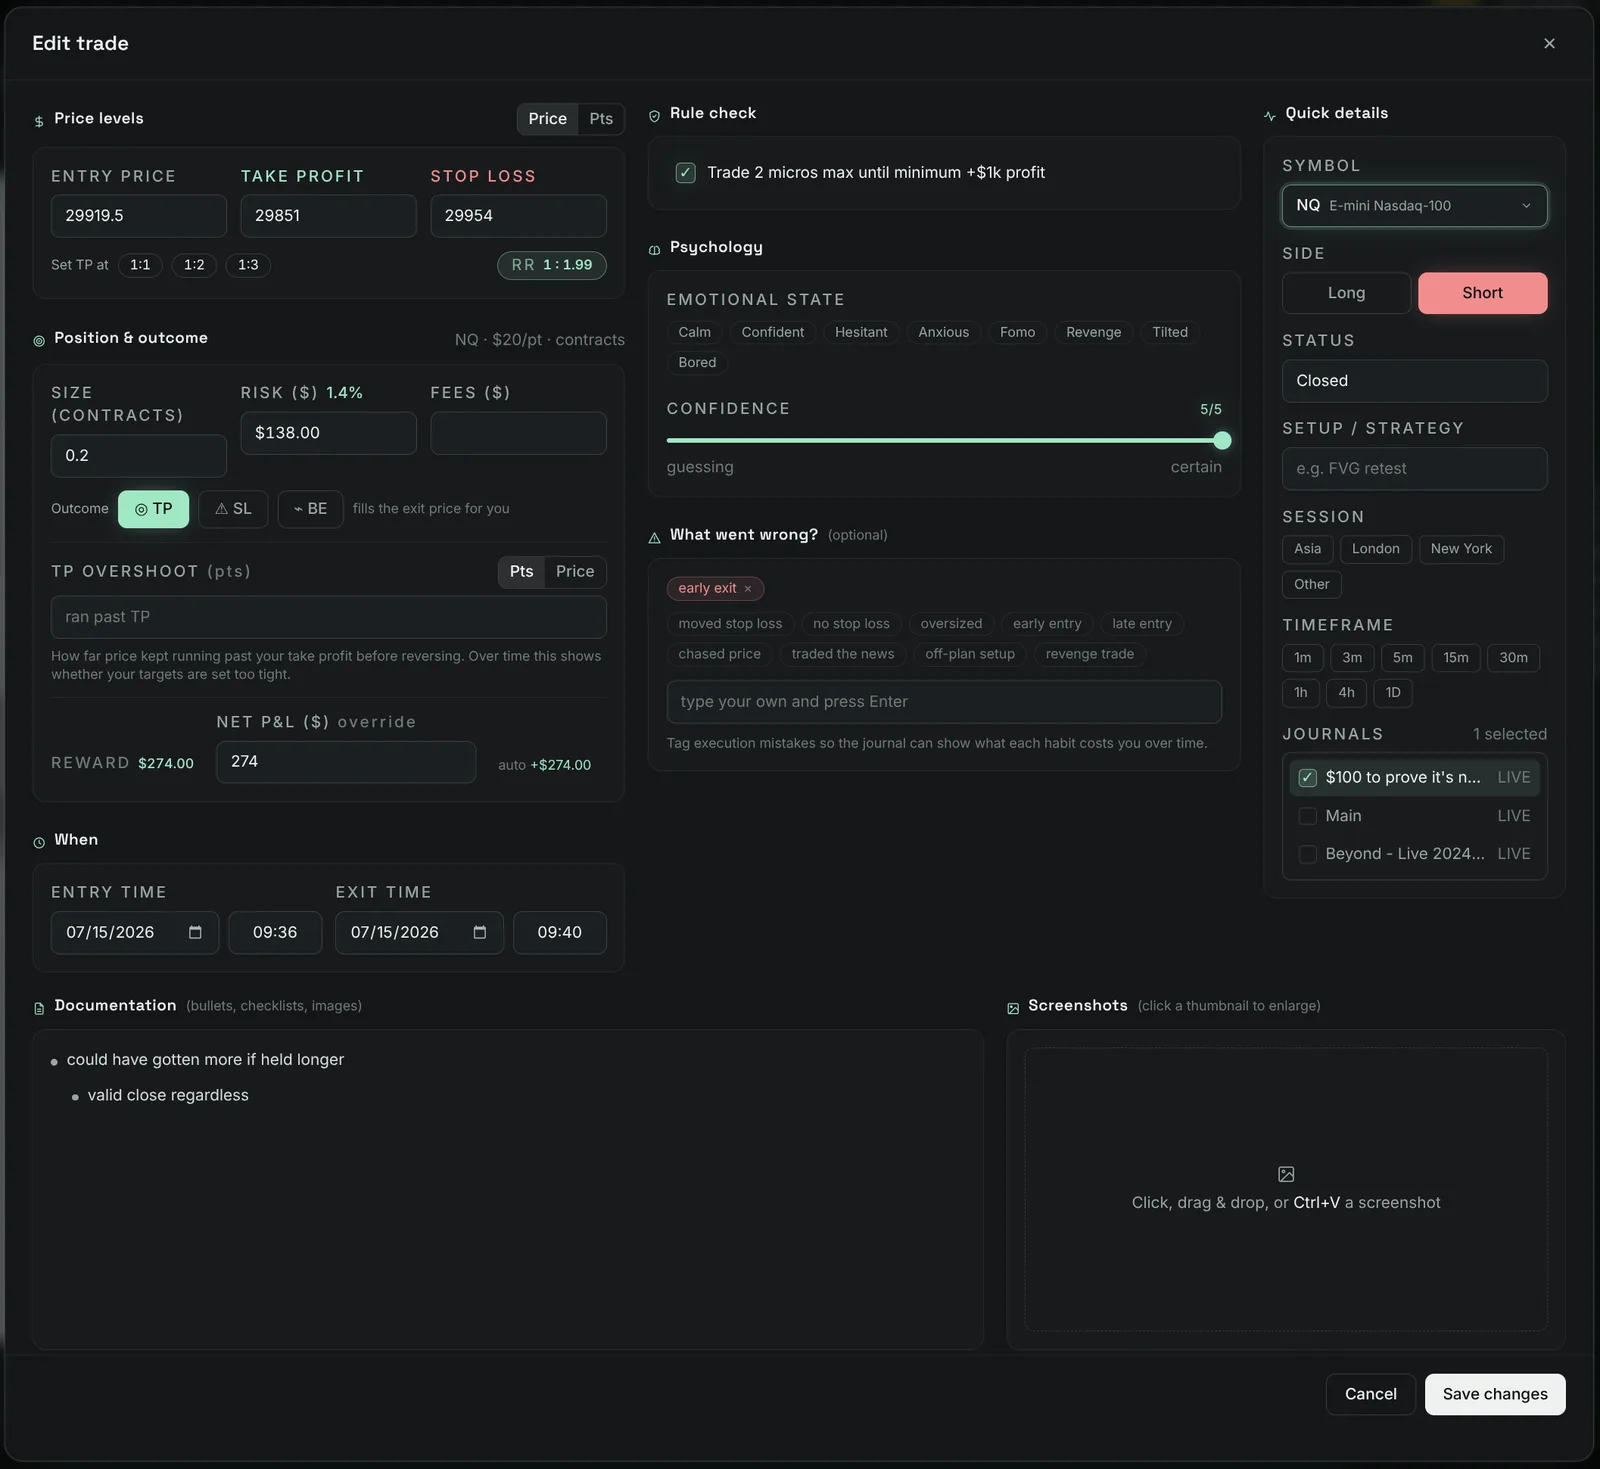Select the Fomo emotional state
This screenshot has height=1469, width=1600.
(1017, 332)
